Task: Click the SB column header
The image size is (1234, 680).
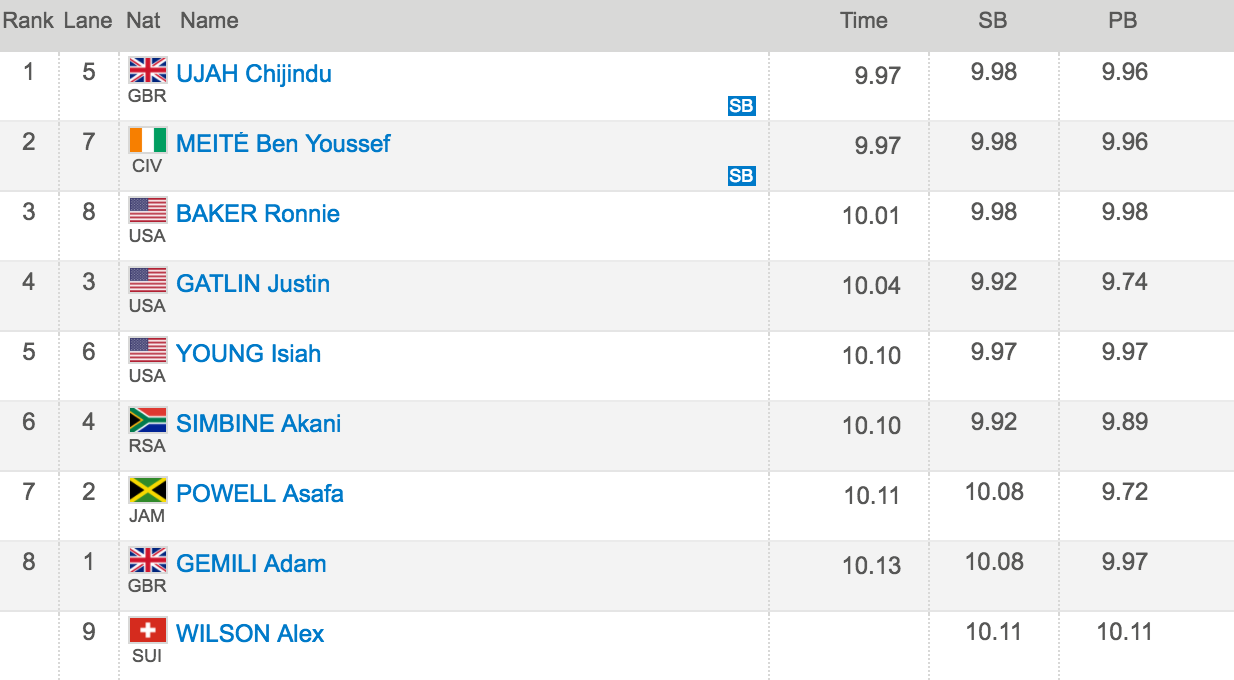Action: tap(993, 20)
